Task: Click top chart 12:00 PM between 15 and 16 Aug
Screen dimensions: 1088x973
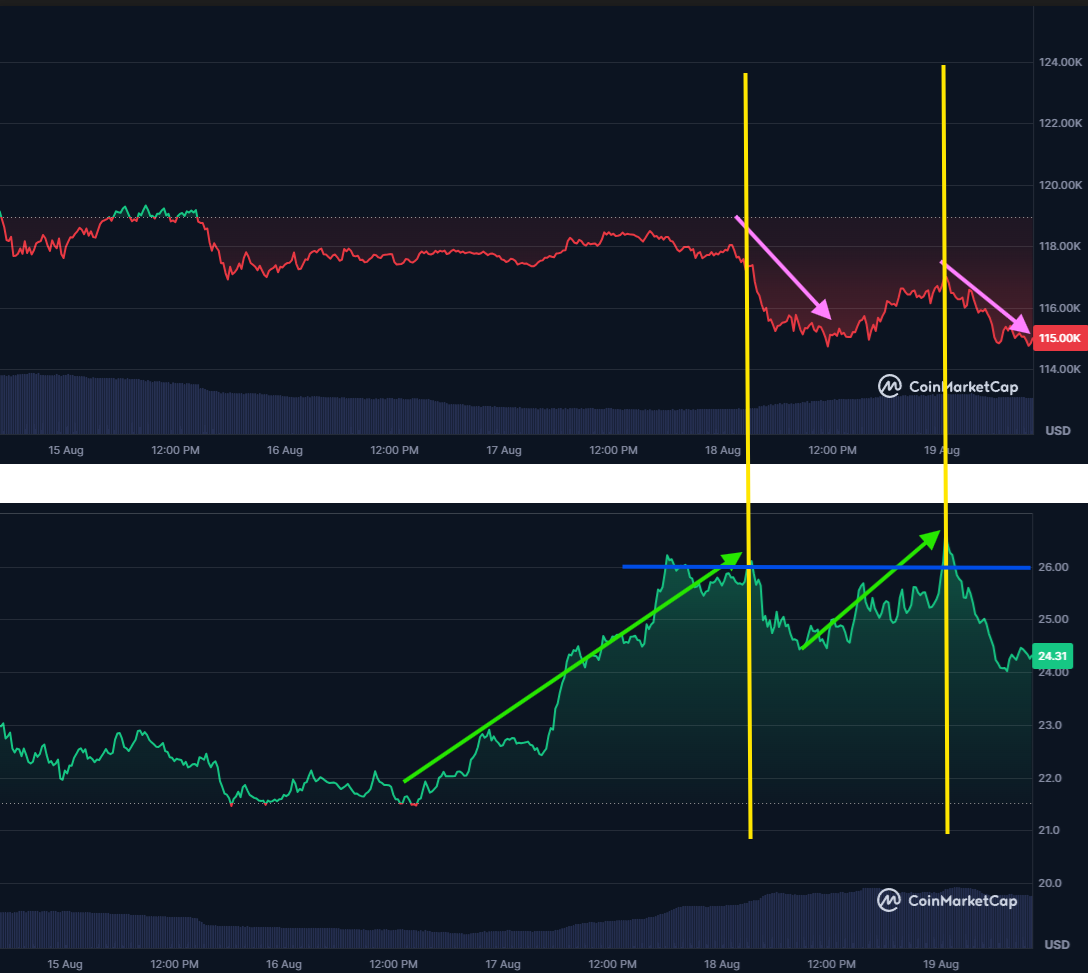Action: tap(176, 450)
